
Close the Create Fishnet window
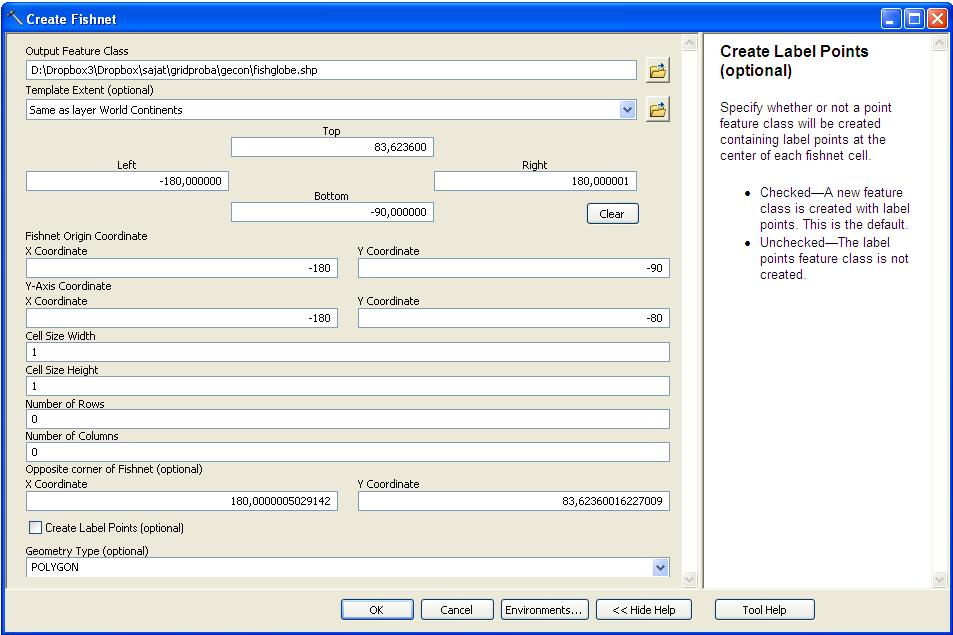[937, 19]
